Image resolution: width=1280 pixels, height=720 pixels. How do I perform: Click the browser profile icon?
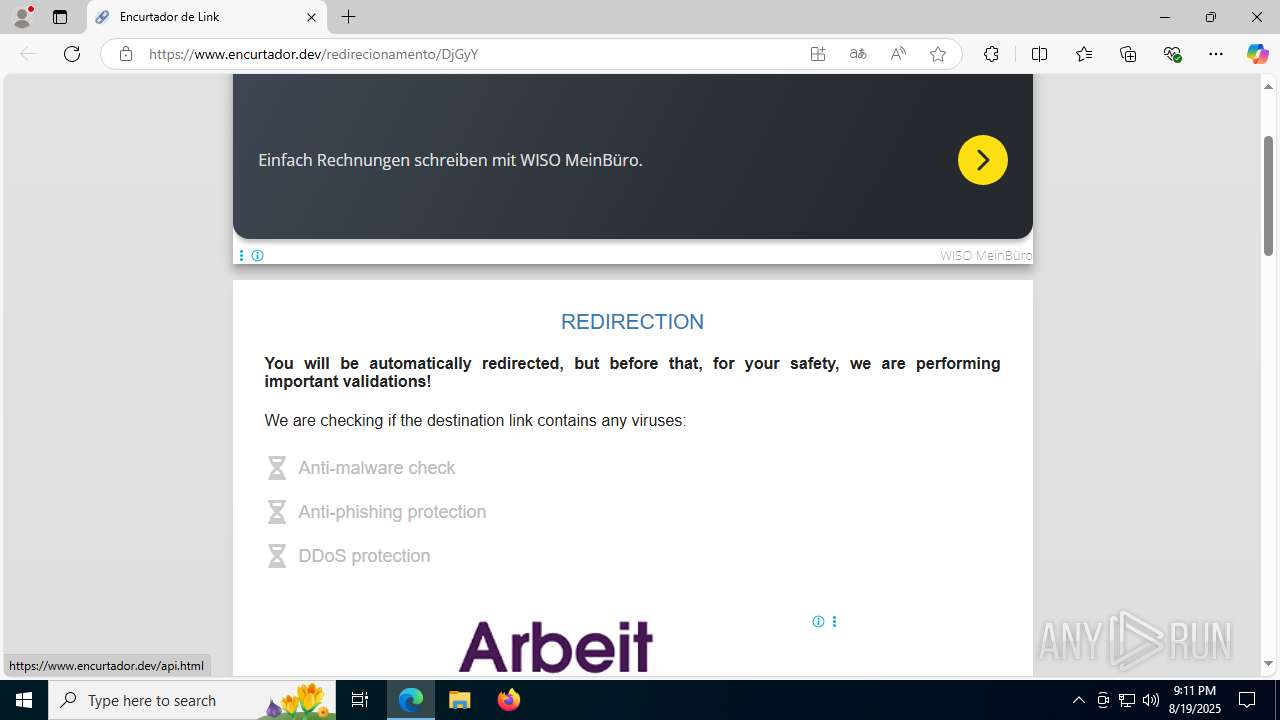tap(22, 17)
